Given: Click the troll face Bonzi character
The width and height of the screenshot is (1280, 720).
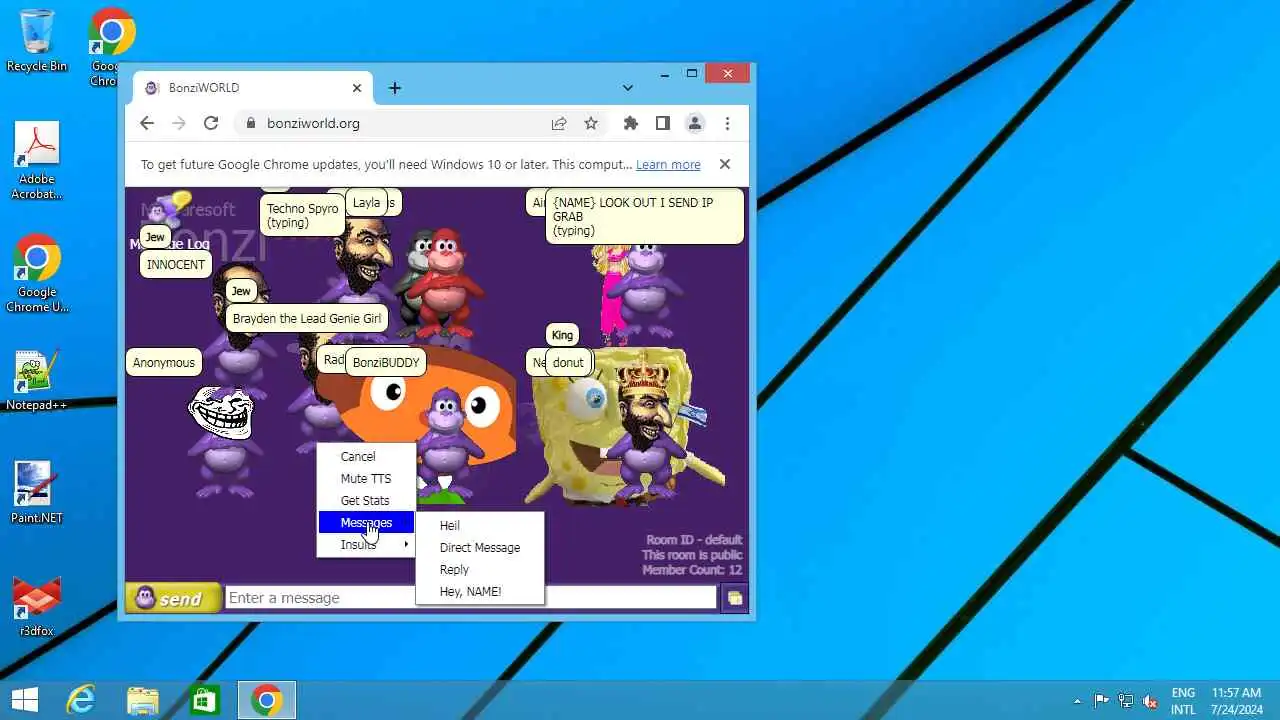Looking at the screenshot, I should [222, 440].
